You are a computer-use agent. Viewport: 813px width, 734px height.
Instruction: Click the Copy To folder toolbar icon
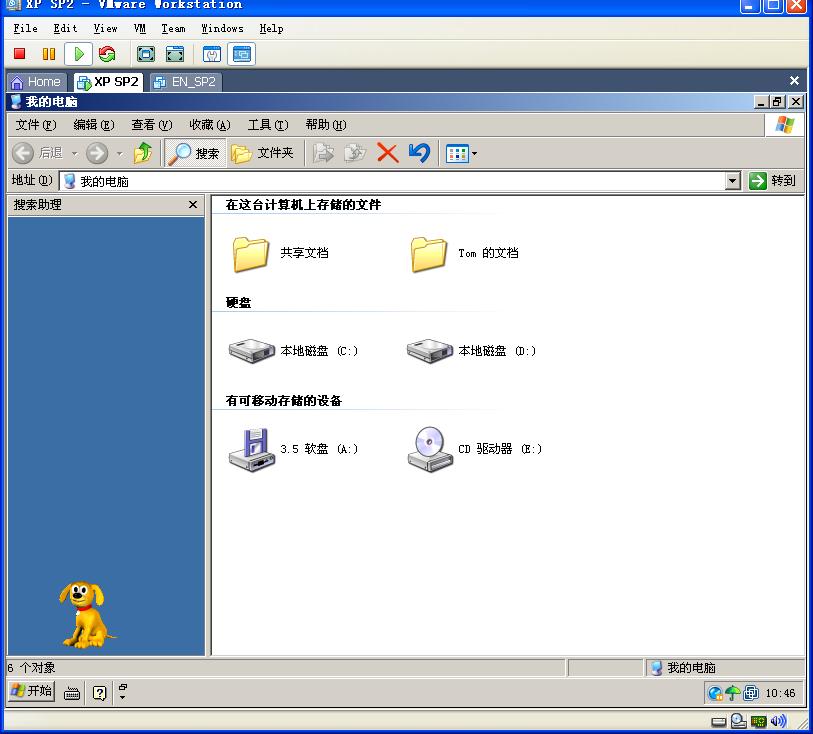(x=355, y=153)
